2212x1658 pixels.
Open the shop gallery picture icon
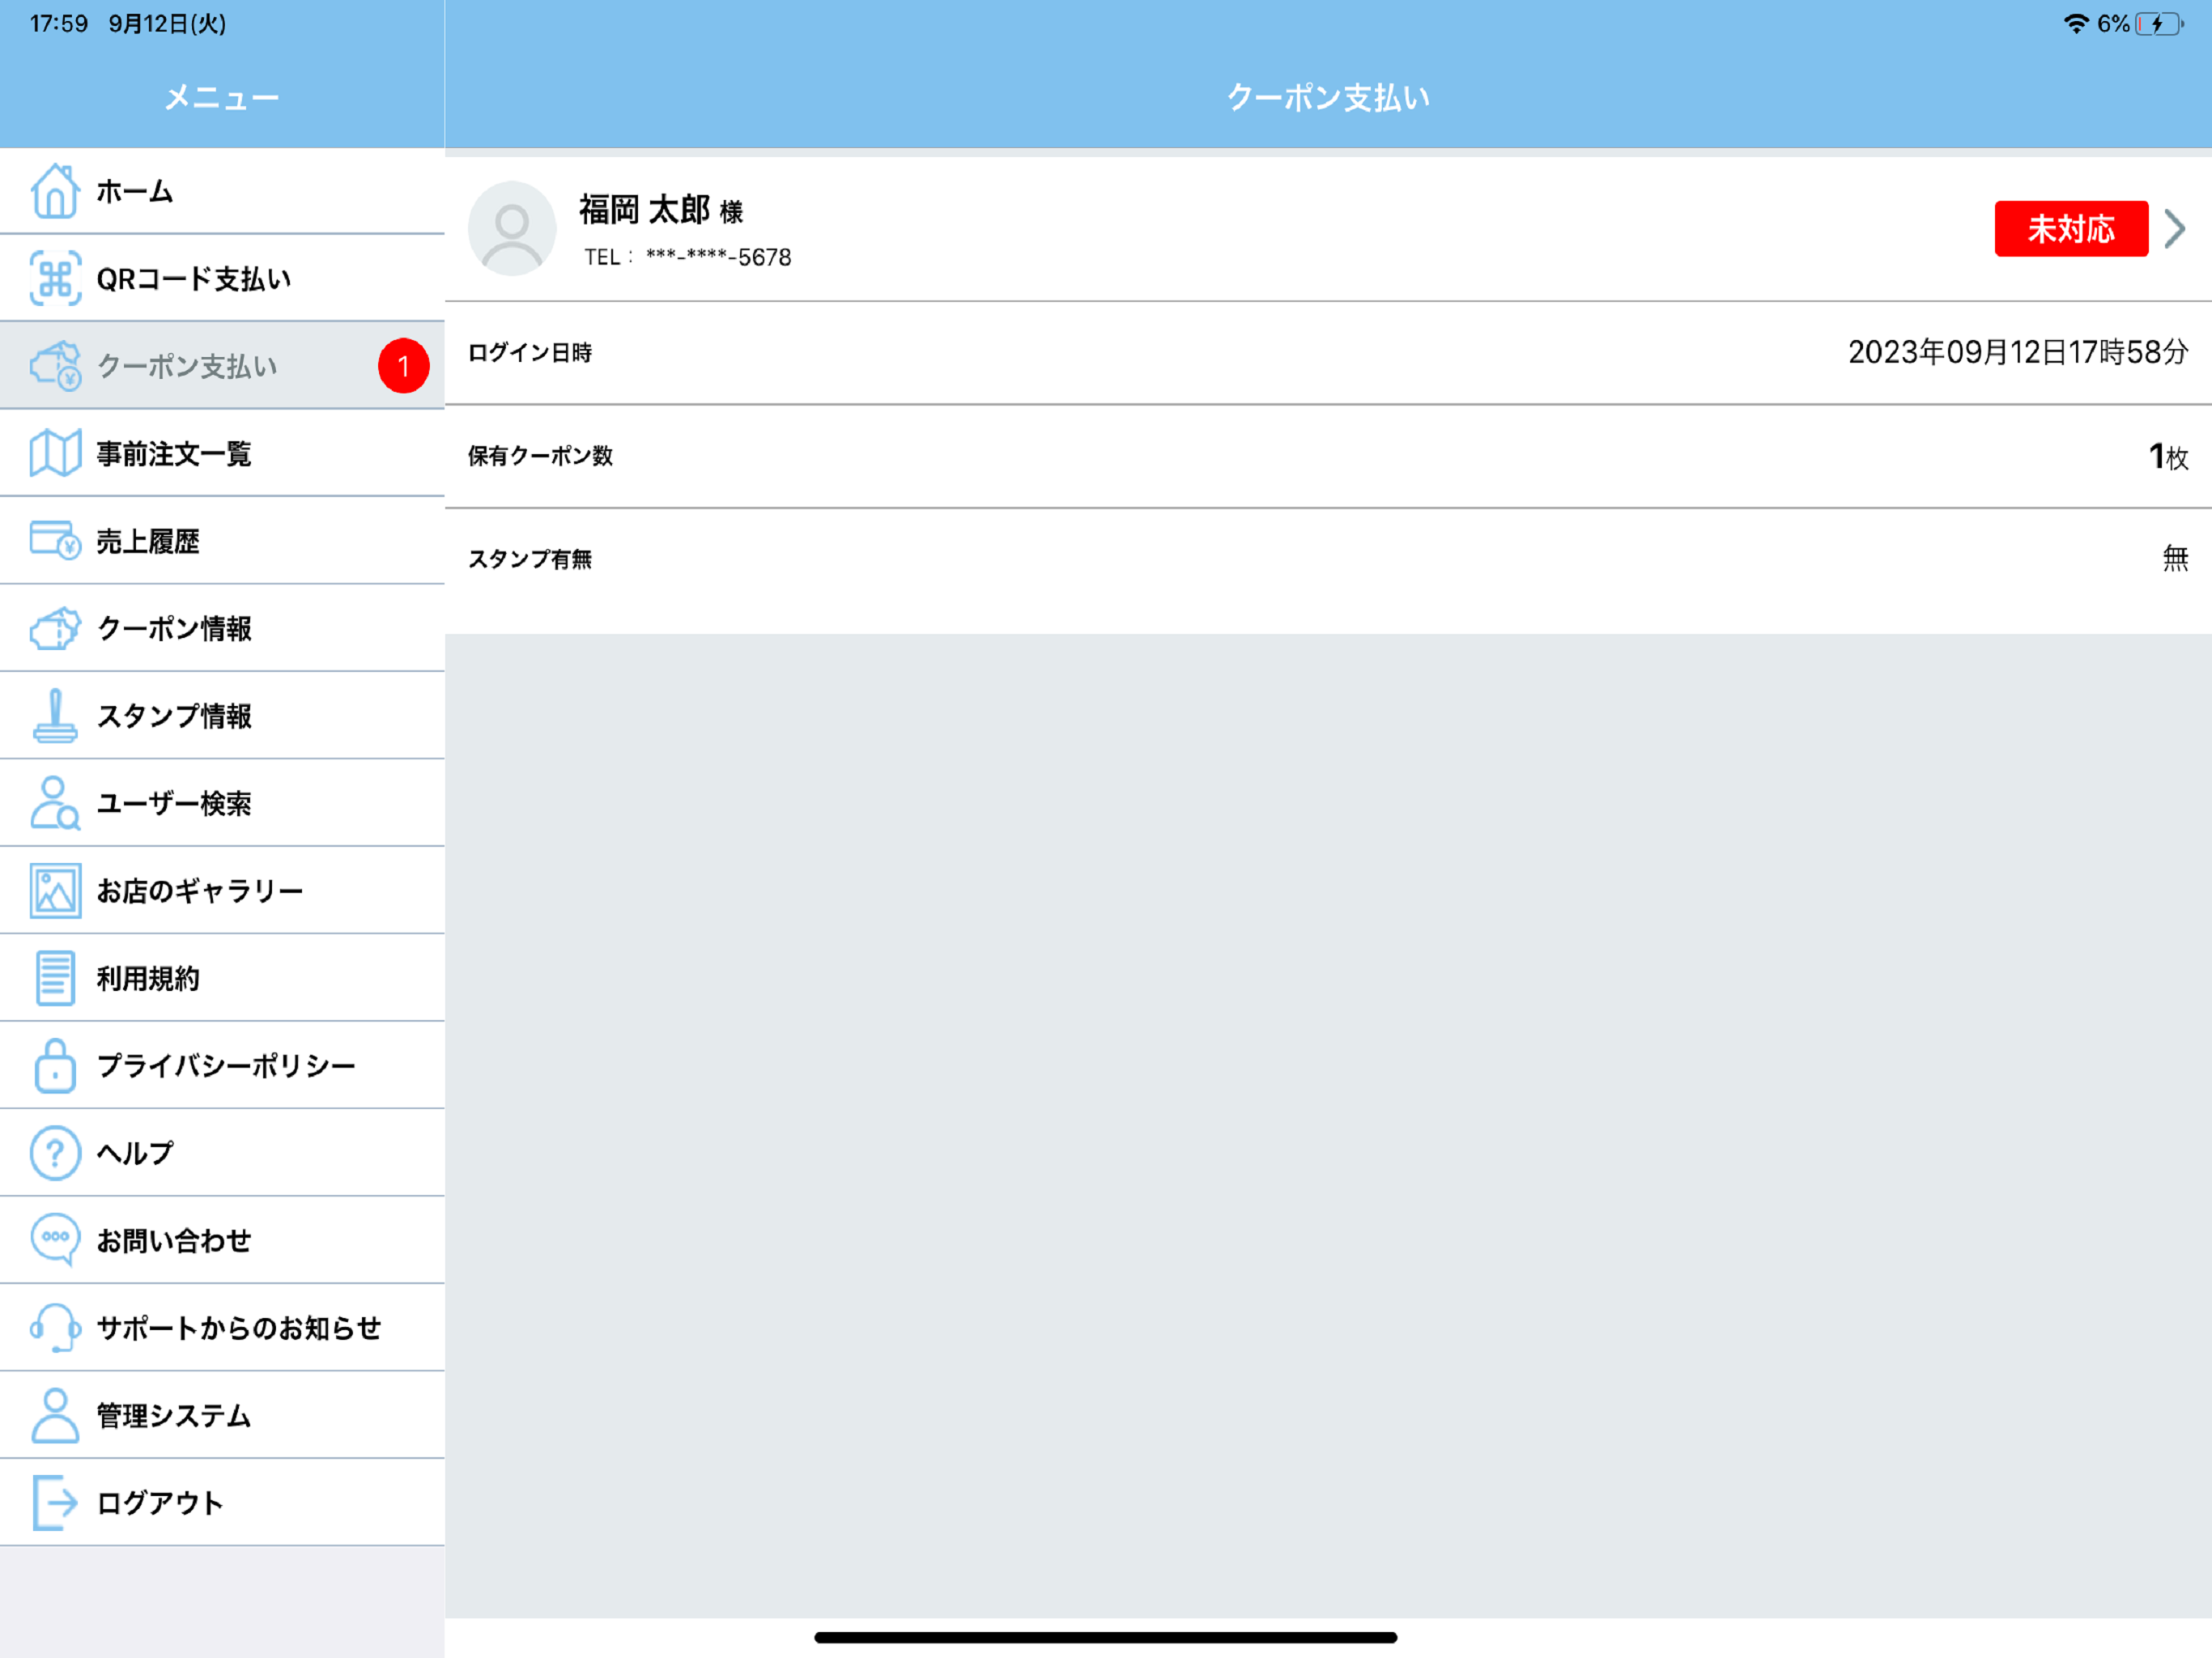click(x=55, y=890)
